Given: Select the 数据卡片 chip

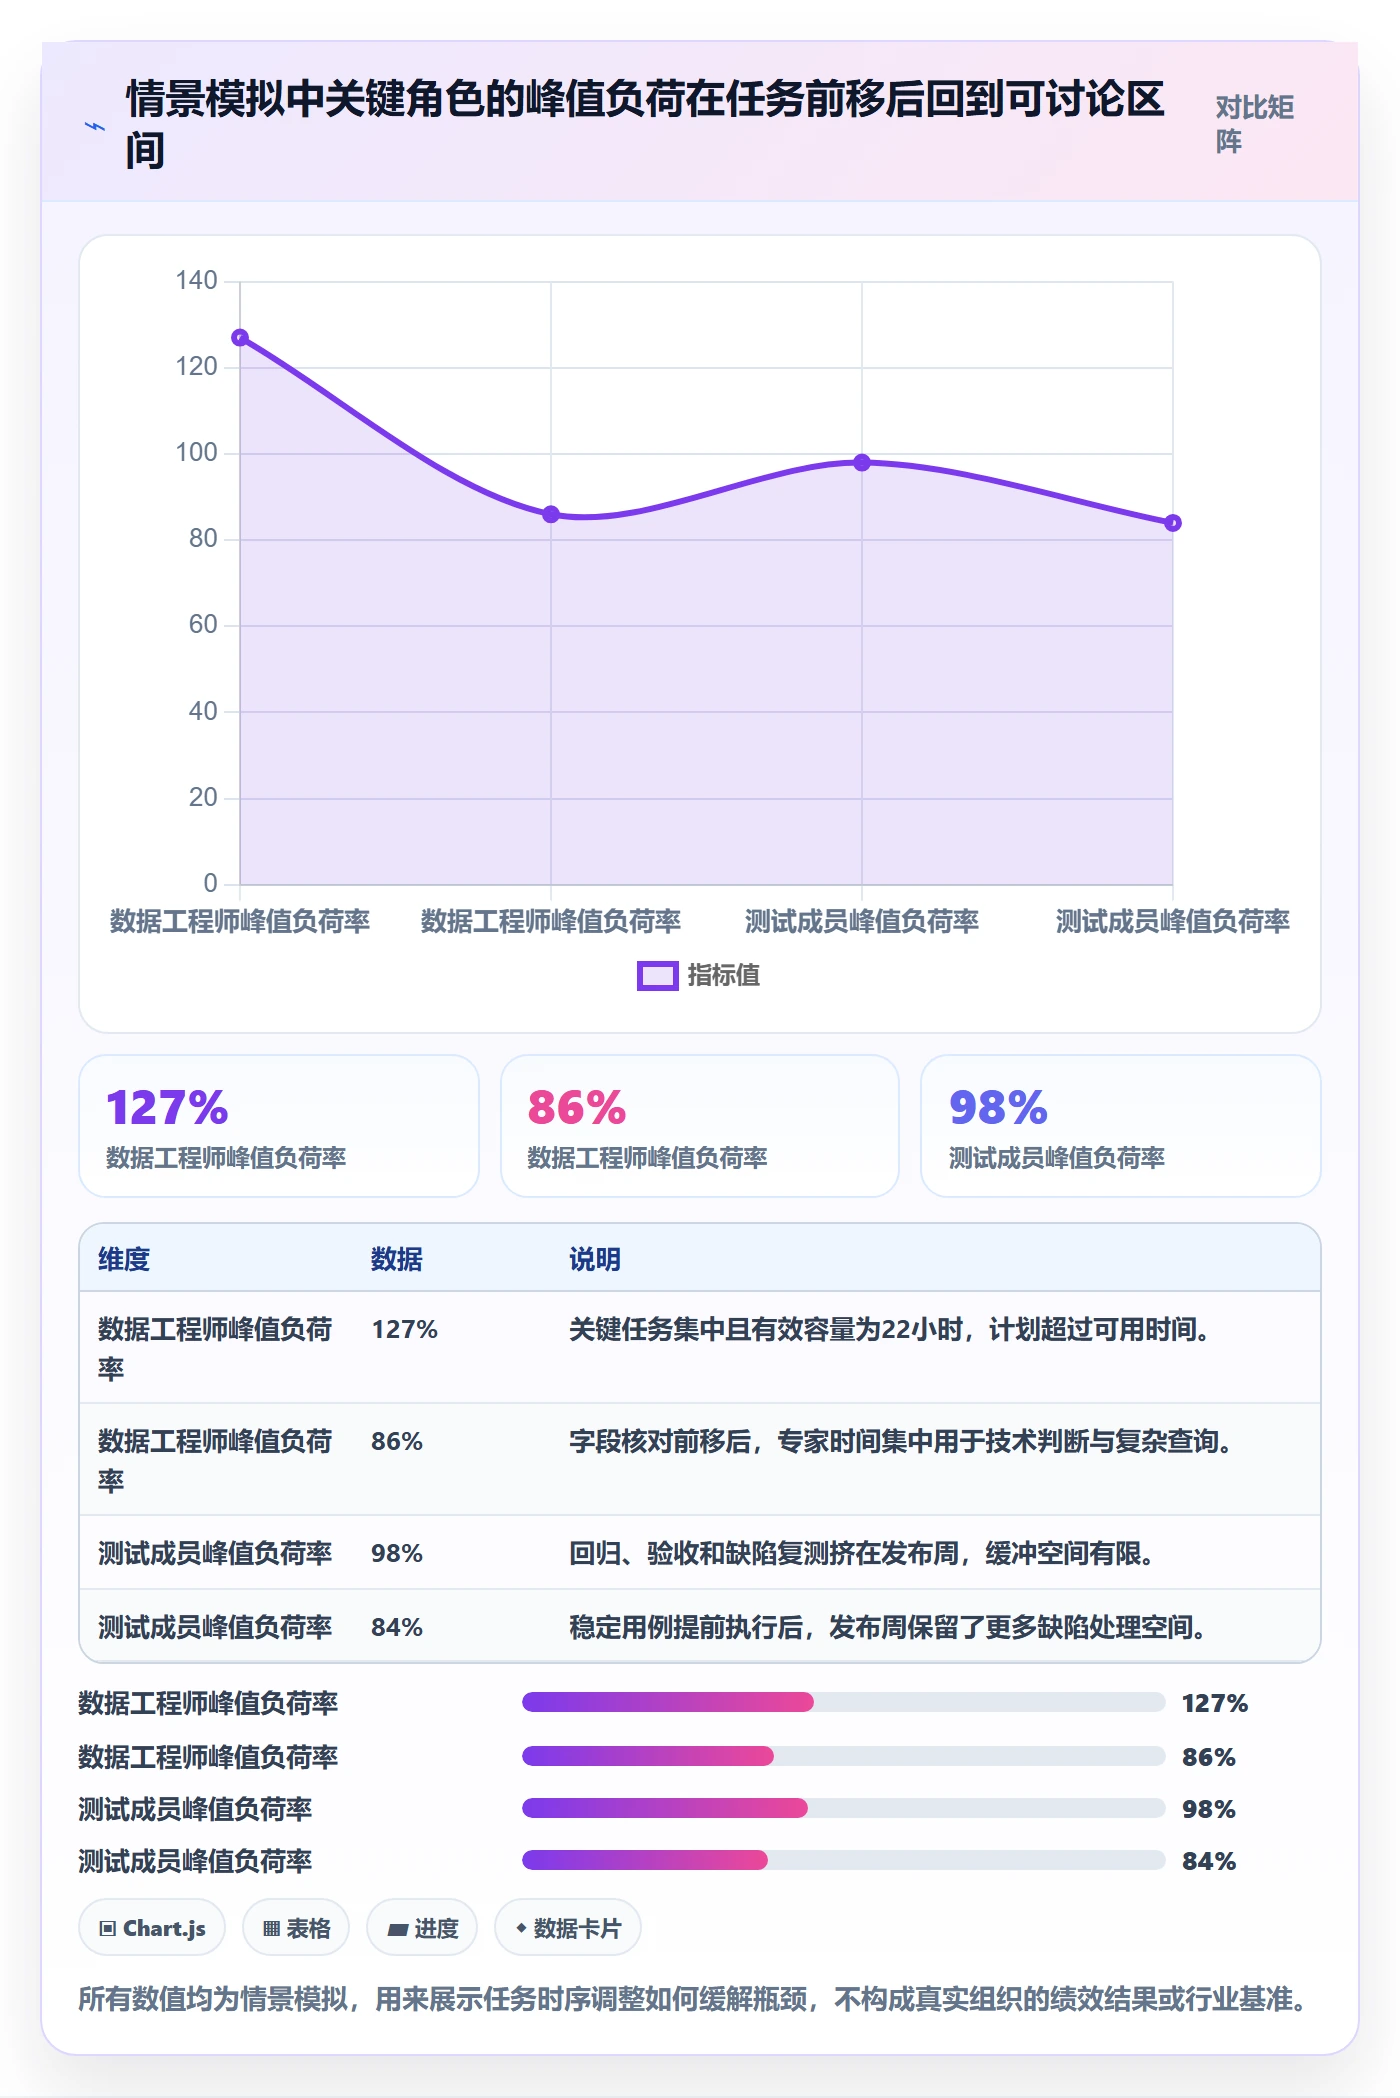Looking at the screenshot, I should (x=568, y=1928).
